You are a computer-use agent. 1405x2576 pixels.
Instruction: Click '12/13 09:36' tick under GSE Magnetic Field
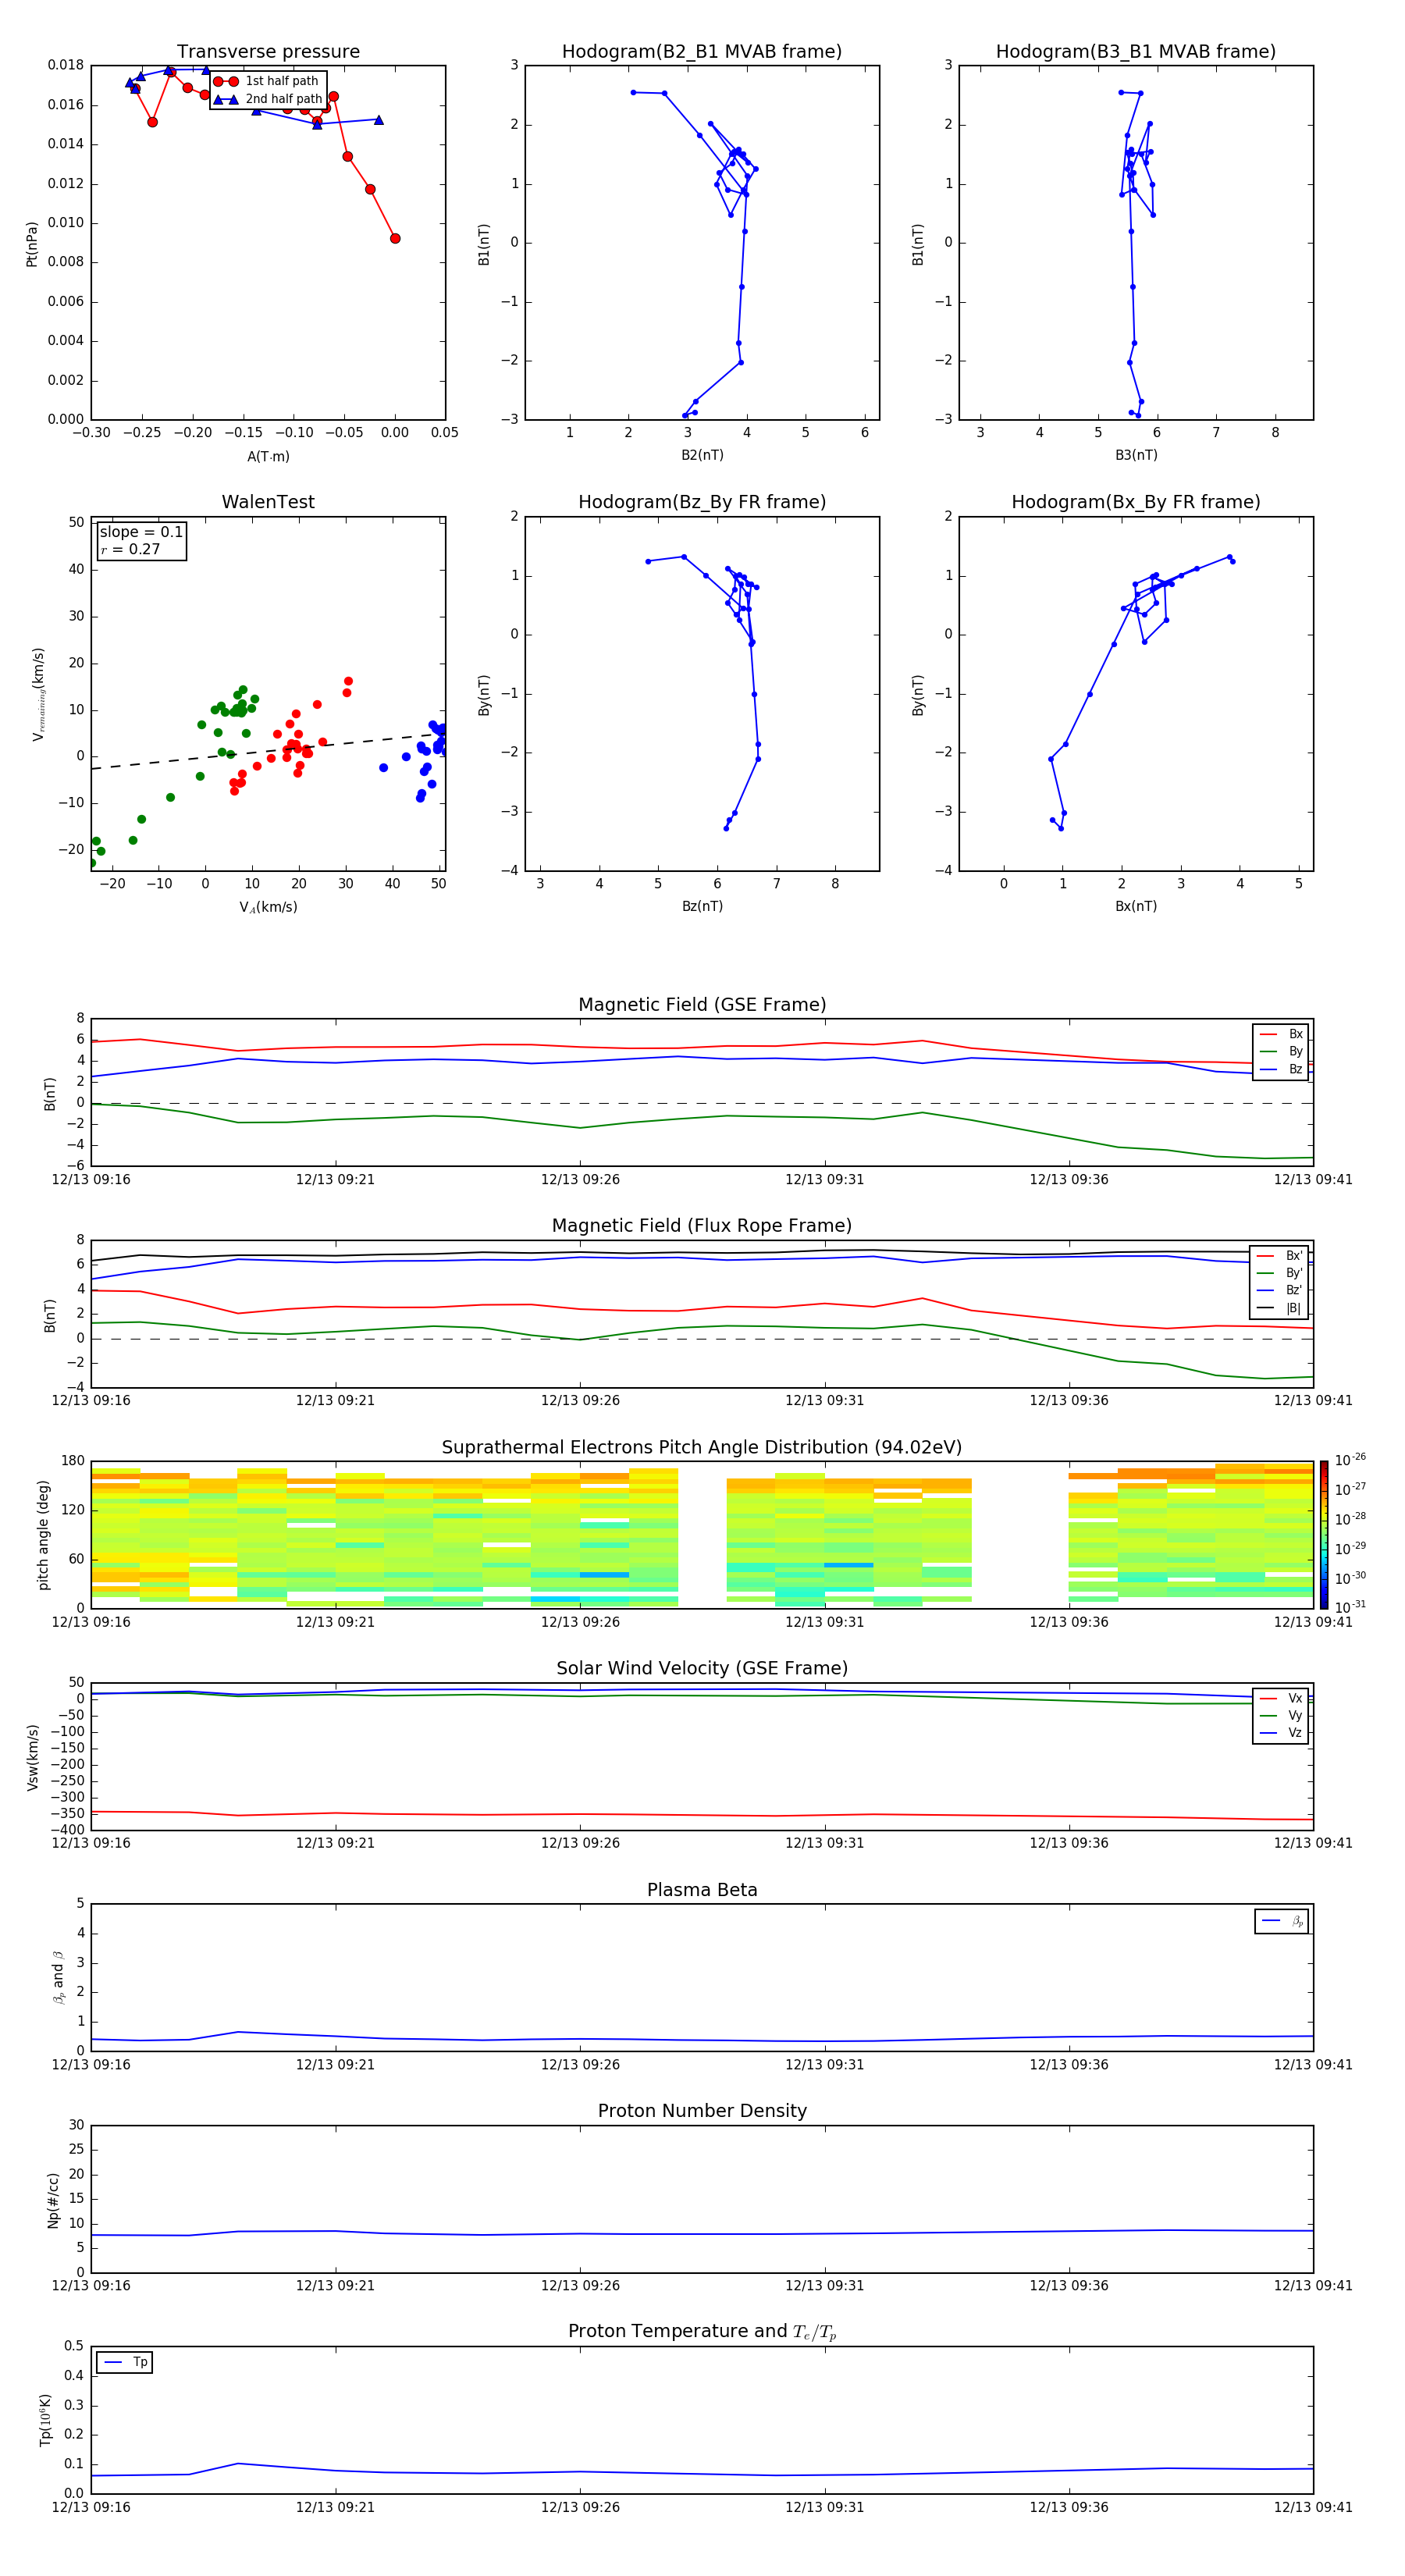click(x=1069, y=1179)
